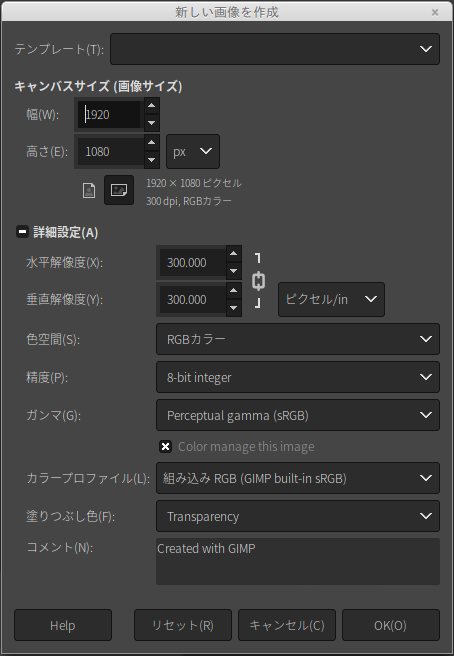
Task: Increase height value with up arrow
Action: coord(151,143)
